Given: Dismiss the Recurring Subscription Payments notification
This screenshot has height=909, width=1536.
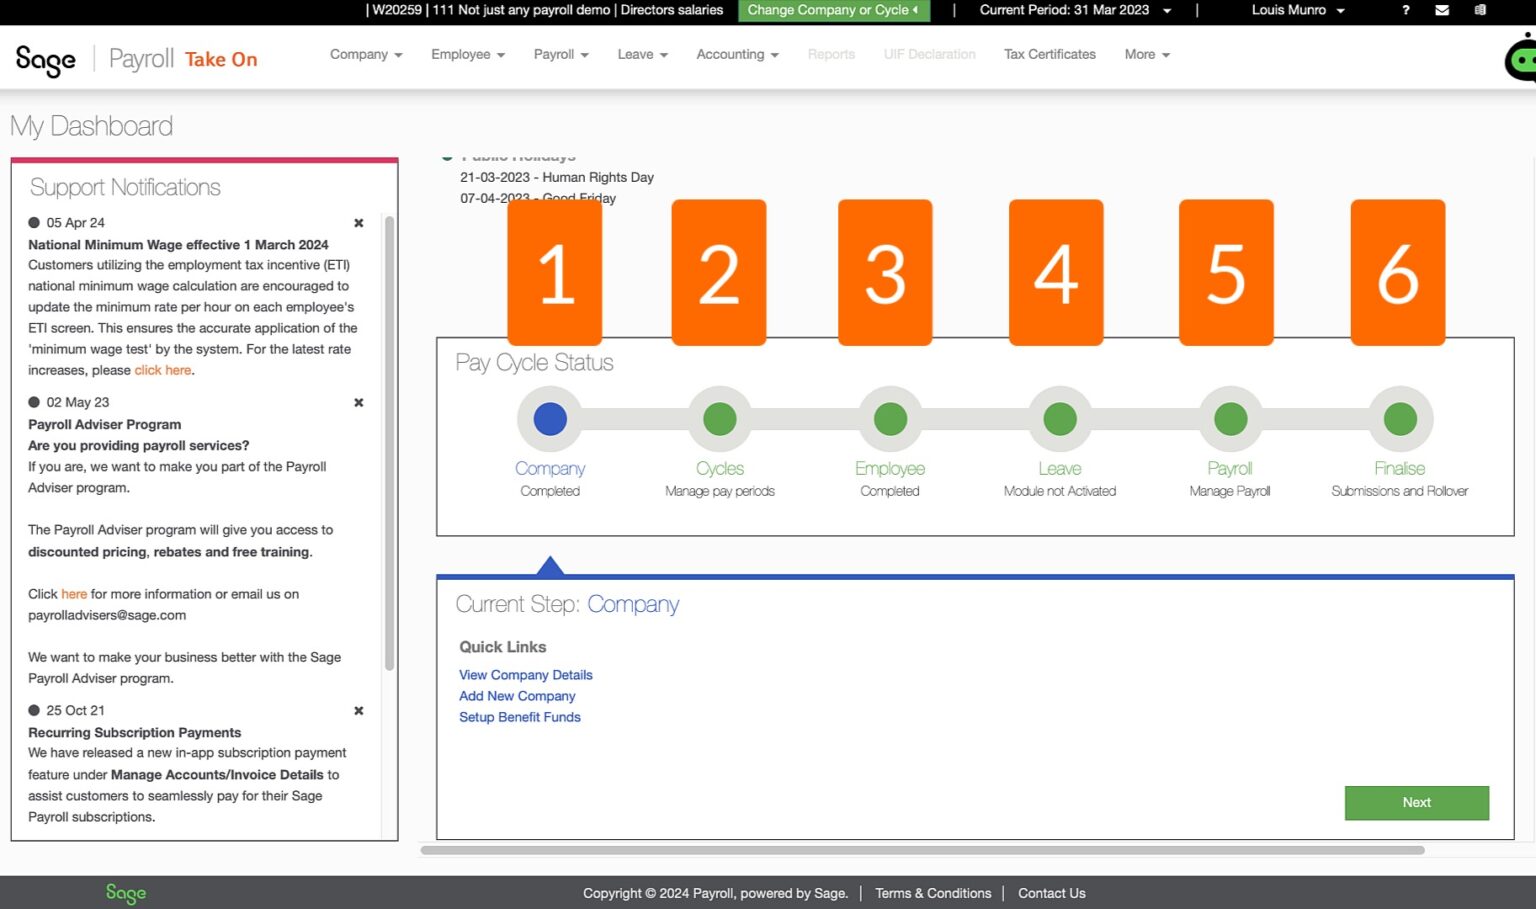Looking at the screenshot, I should coord(358,711).
